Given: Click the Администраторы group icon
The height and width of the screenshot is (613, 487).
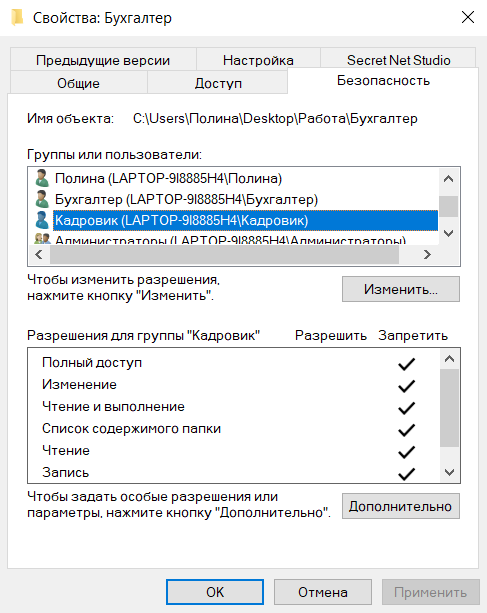Looking at the screenshot, I should tap(42, 239).
